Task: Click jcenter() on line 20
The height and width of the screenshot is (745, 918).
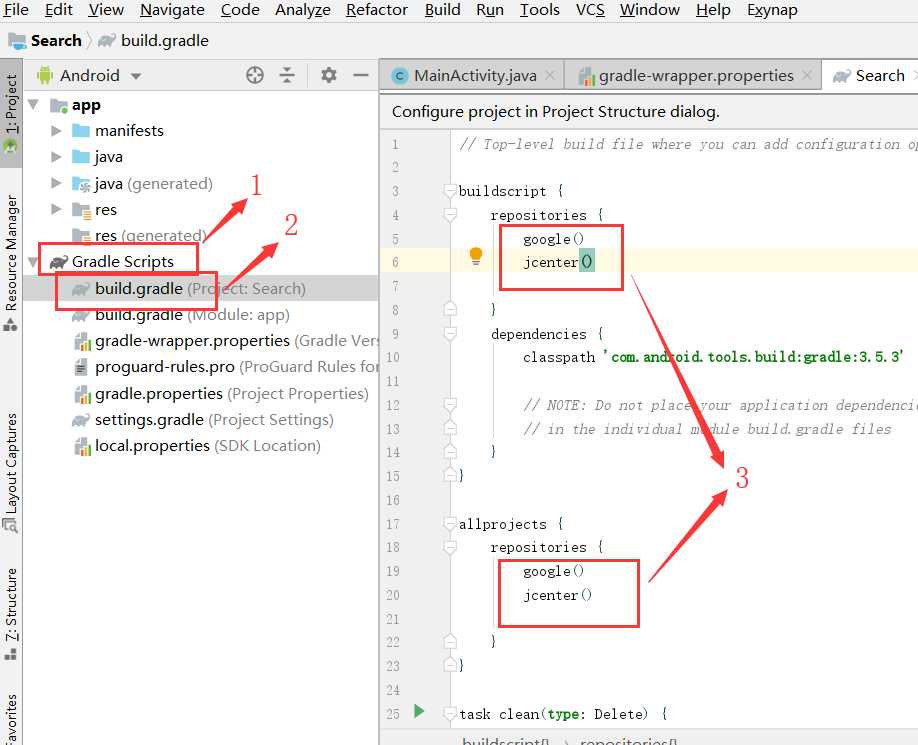Action: click(x=557, y=595)
